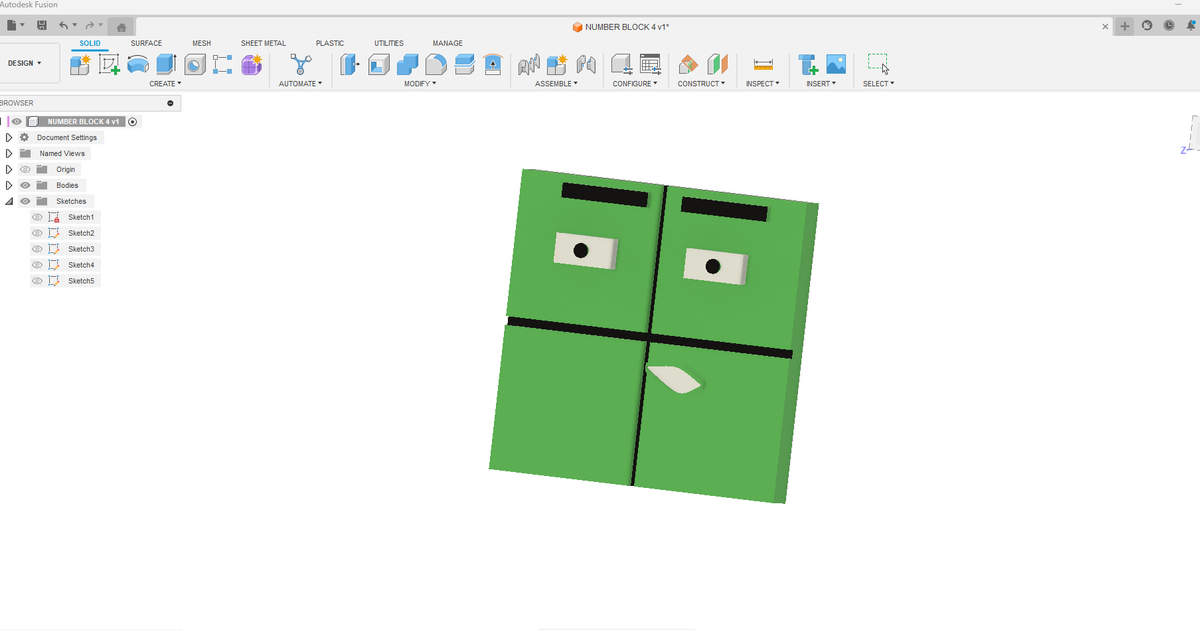Viewport: 1200px width, 630px height.
Task: Switch to the MANAGE tab
Action: coord(447,43)
